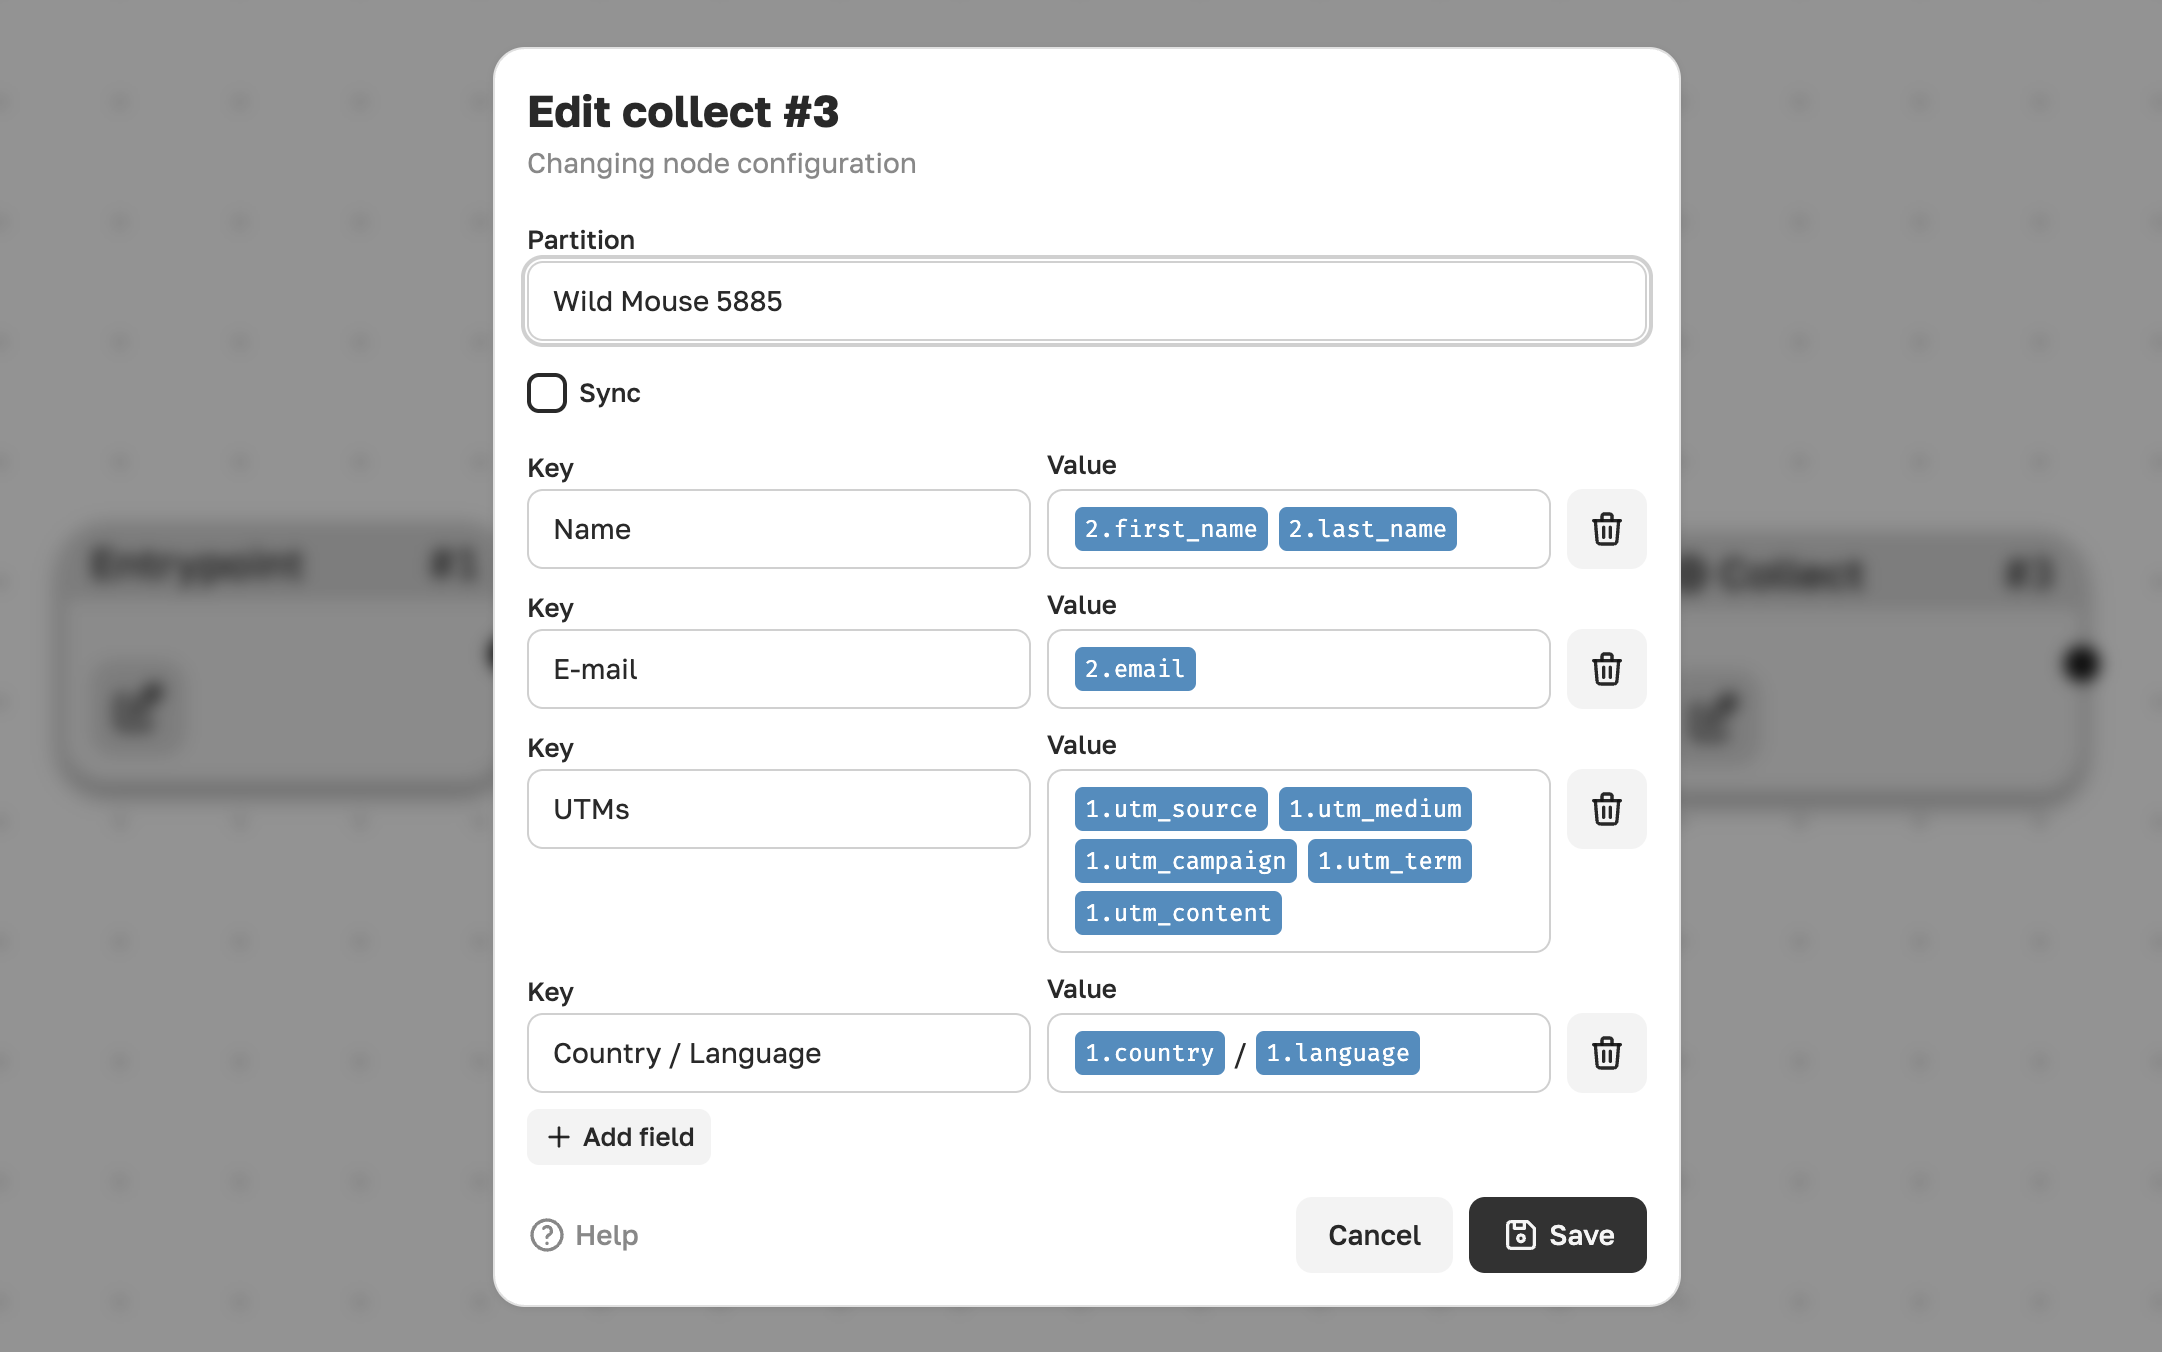Select the 1.utm_content variable chip
The width and height of the screenshot is (2162, 1352).
(x=1178, y=913)
